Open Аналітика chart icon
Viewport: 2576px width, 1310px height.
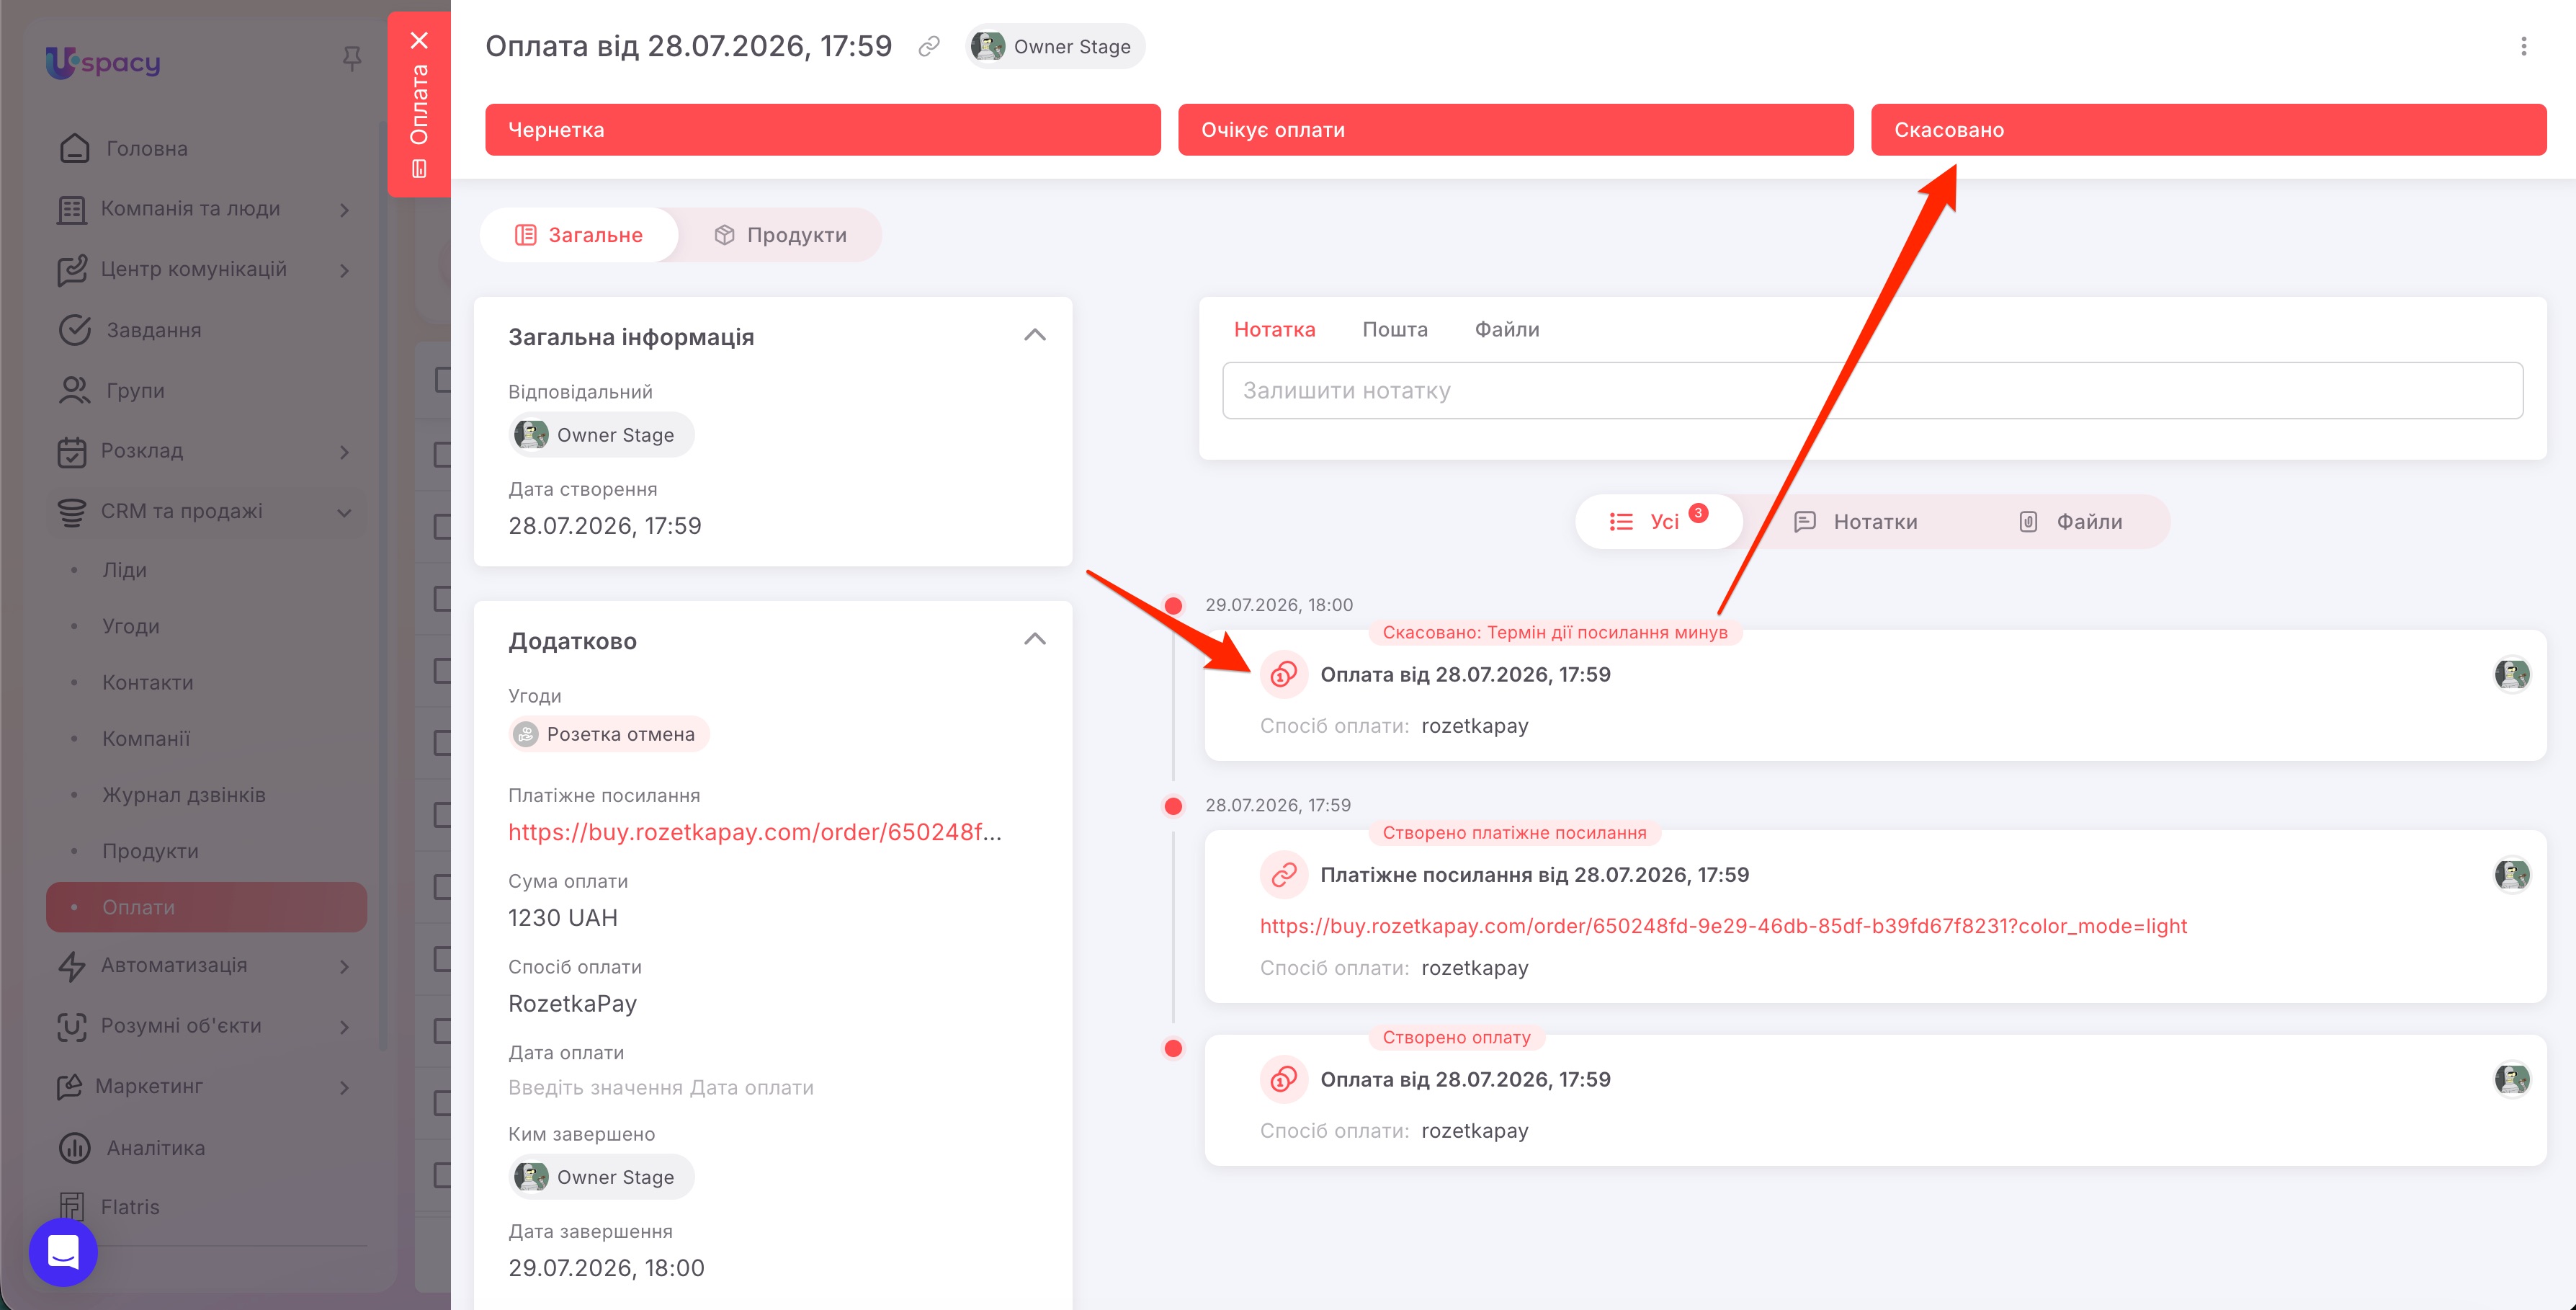pyautogui.click(x=74, y=1147)
